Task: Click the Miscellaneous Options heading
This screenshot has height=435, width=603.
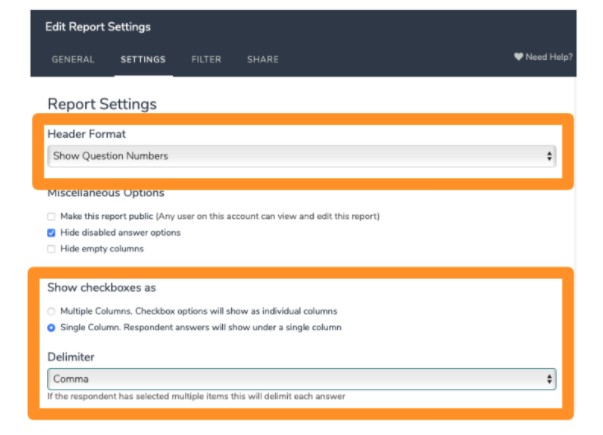Action: (x=105, y=193)
